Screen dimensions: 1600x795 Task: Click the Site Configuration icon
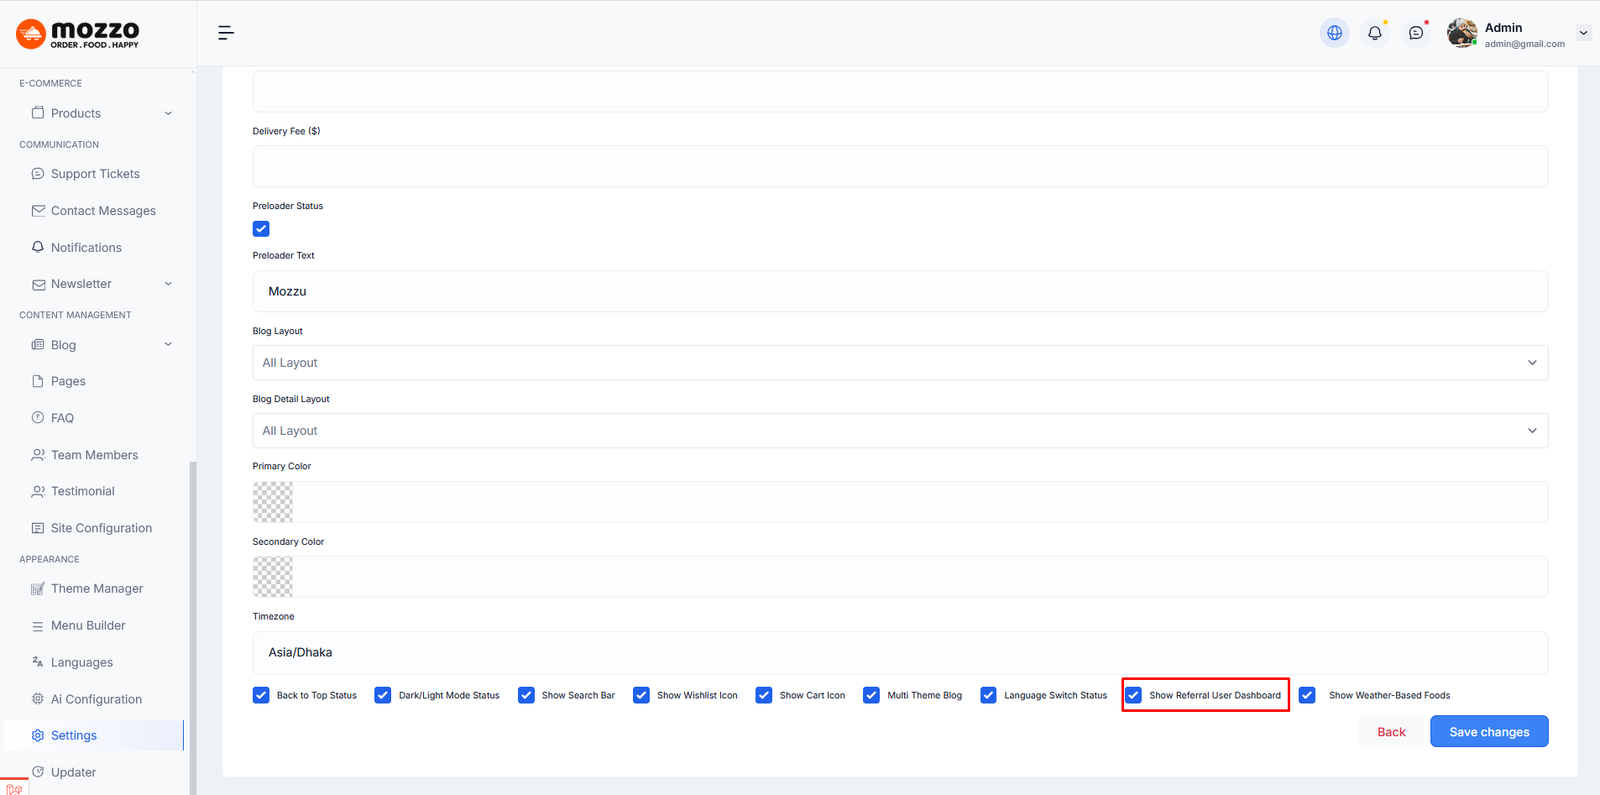point(38,528)
